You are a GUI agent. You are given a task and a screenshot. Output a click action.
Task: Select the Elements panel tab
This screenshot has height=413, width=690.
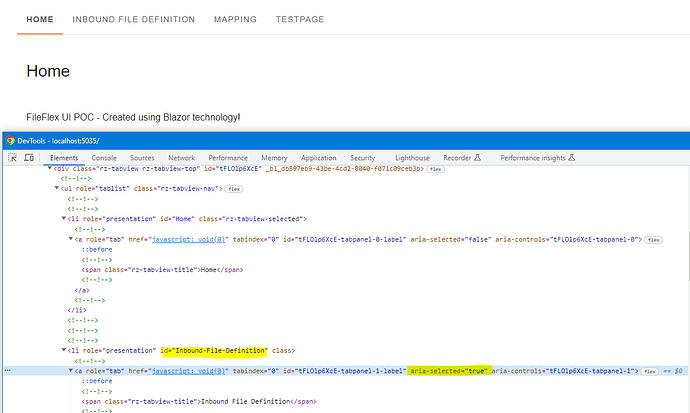point(64,158)
